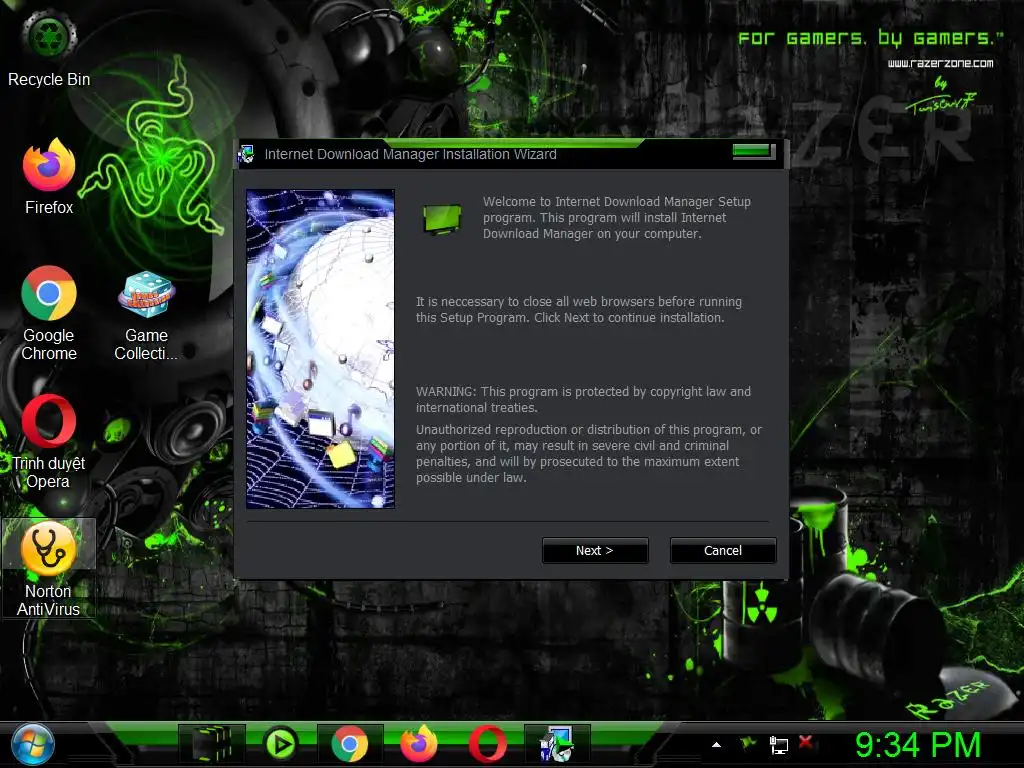Select the Trình duyệt Opera desktop shortcut

(x=49, y=441)
